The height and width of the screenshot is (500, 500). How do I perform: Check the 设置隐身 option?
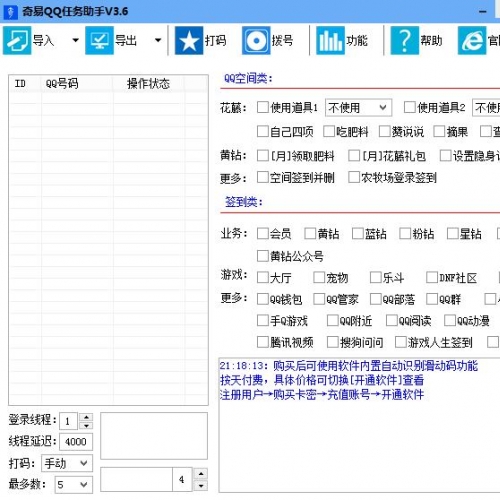point(445,155)
